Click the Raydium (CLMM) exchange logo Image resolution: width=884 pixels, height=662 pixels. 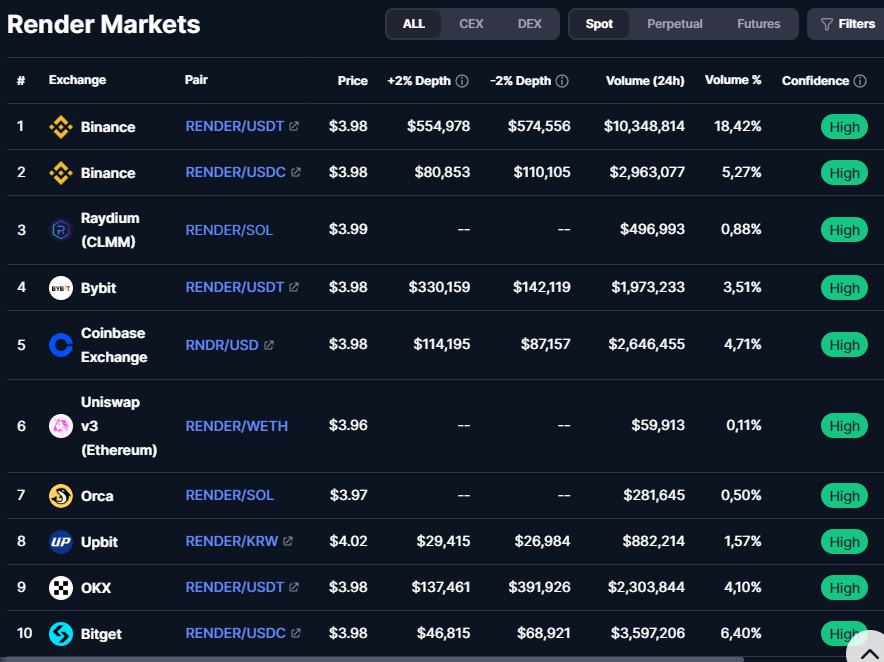click(61, 230)
